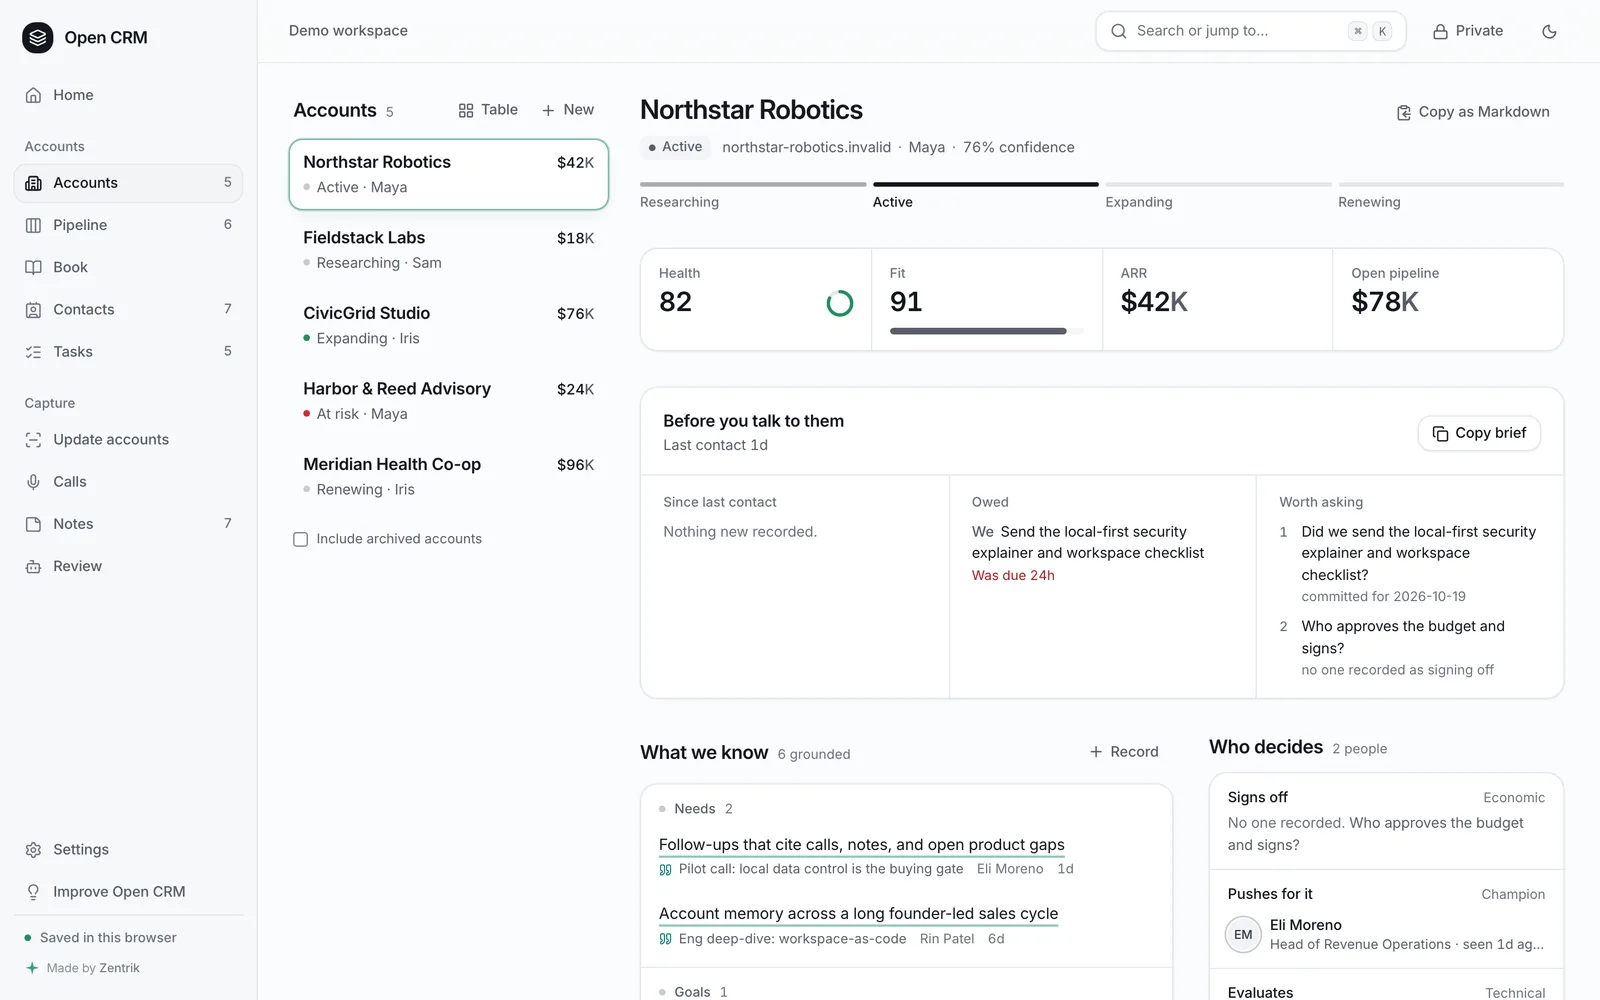Click the Who approves the budget question
Screen dimensions: 1600x1000
click(1403, 637)
